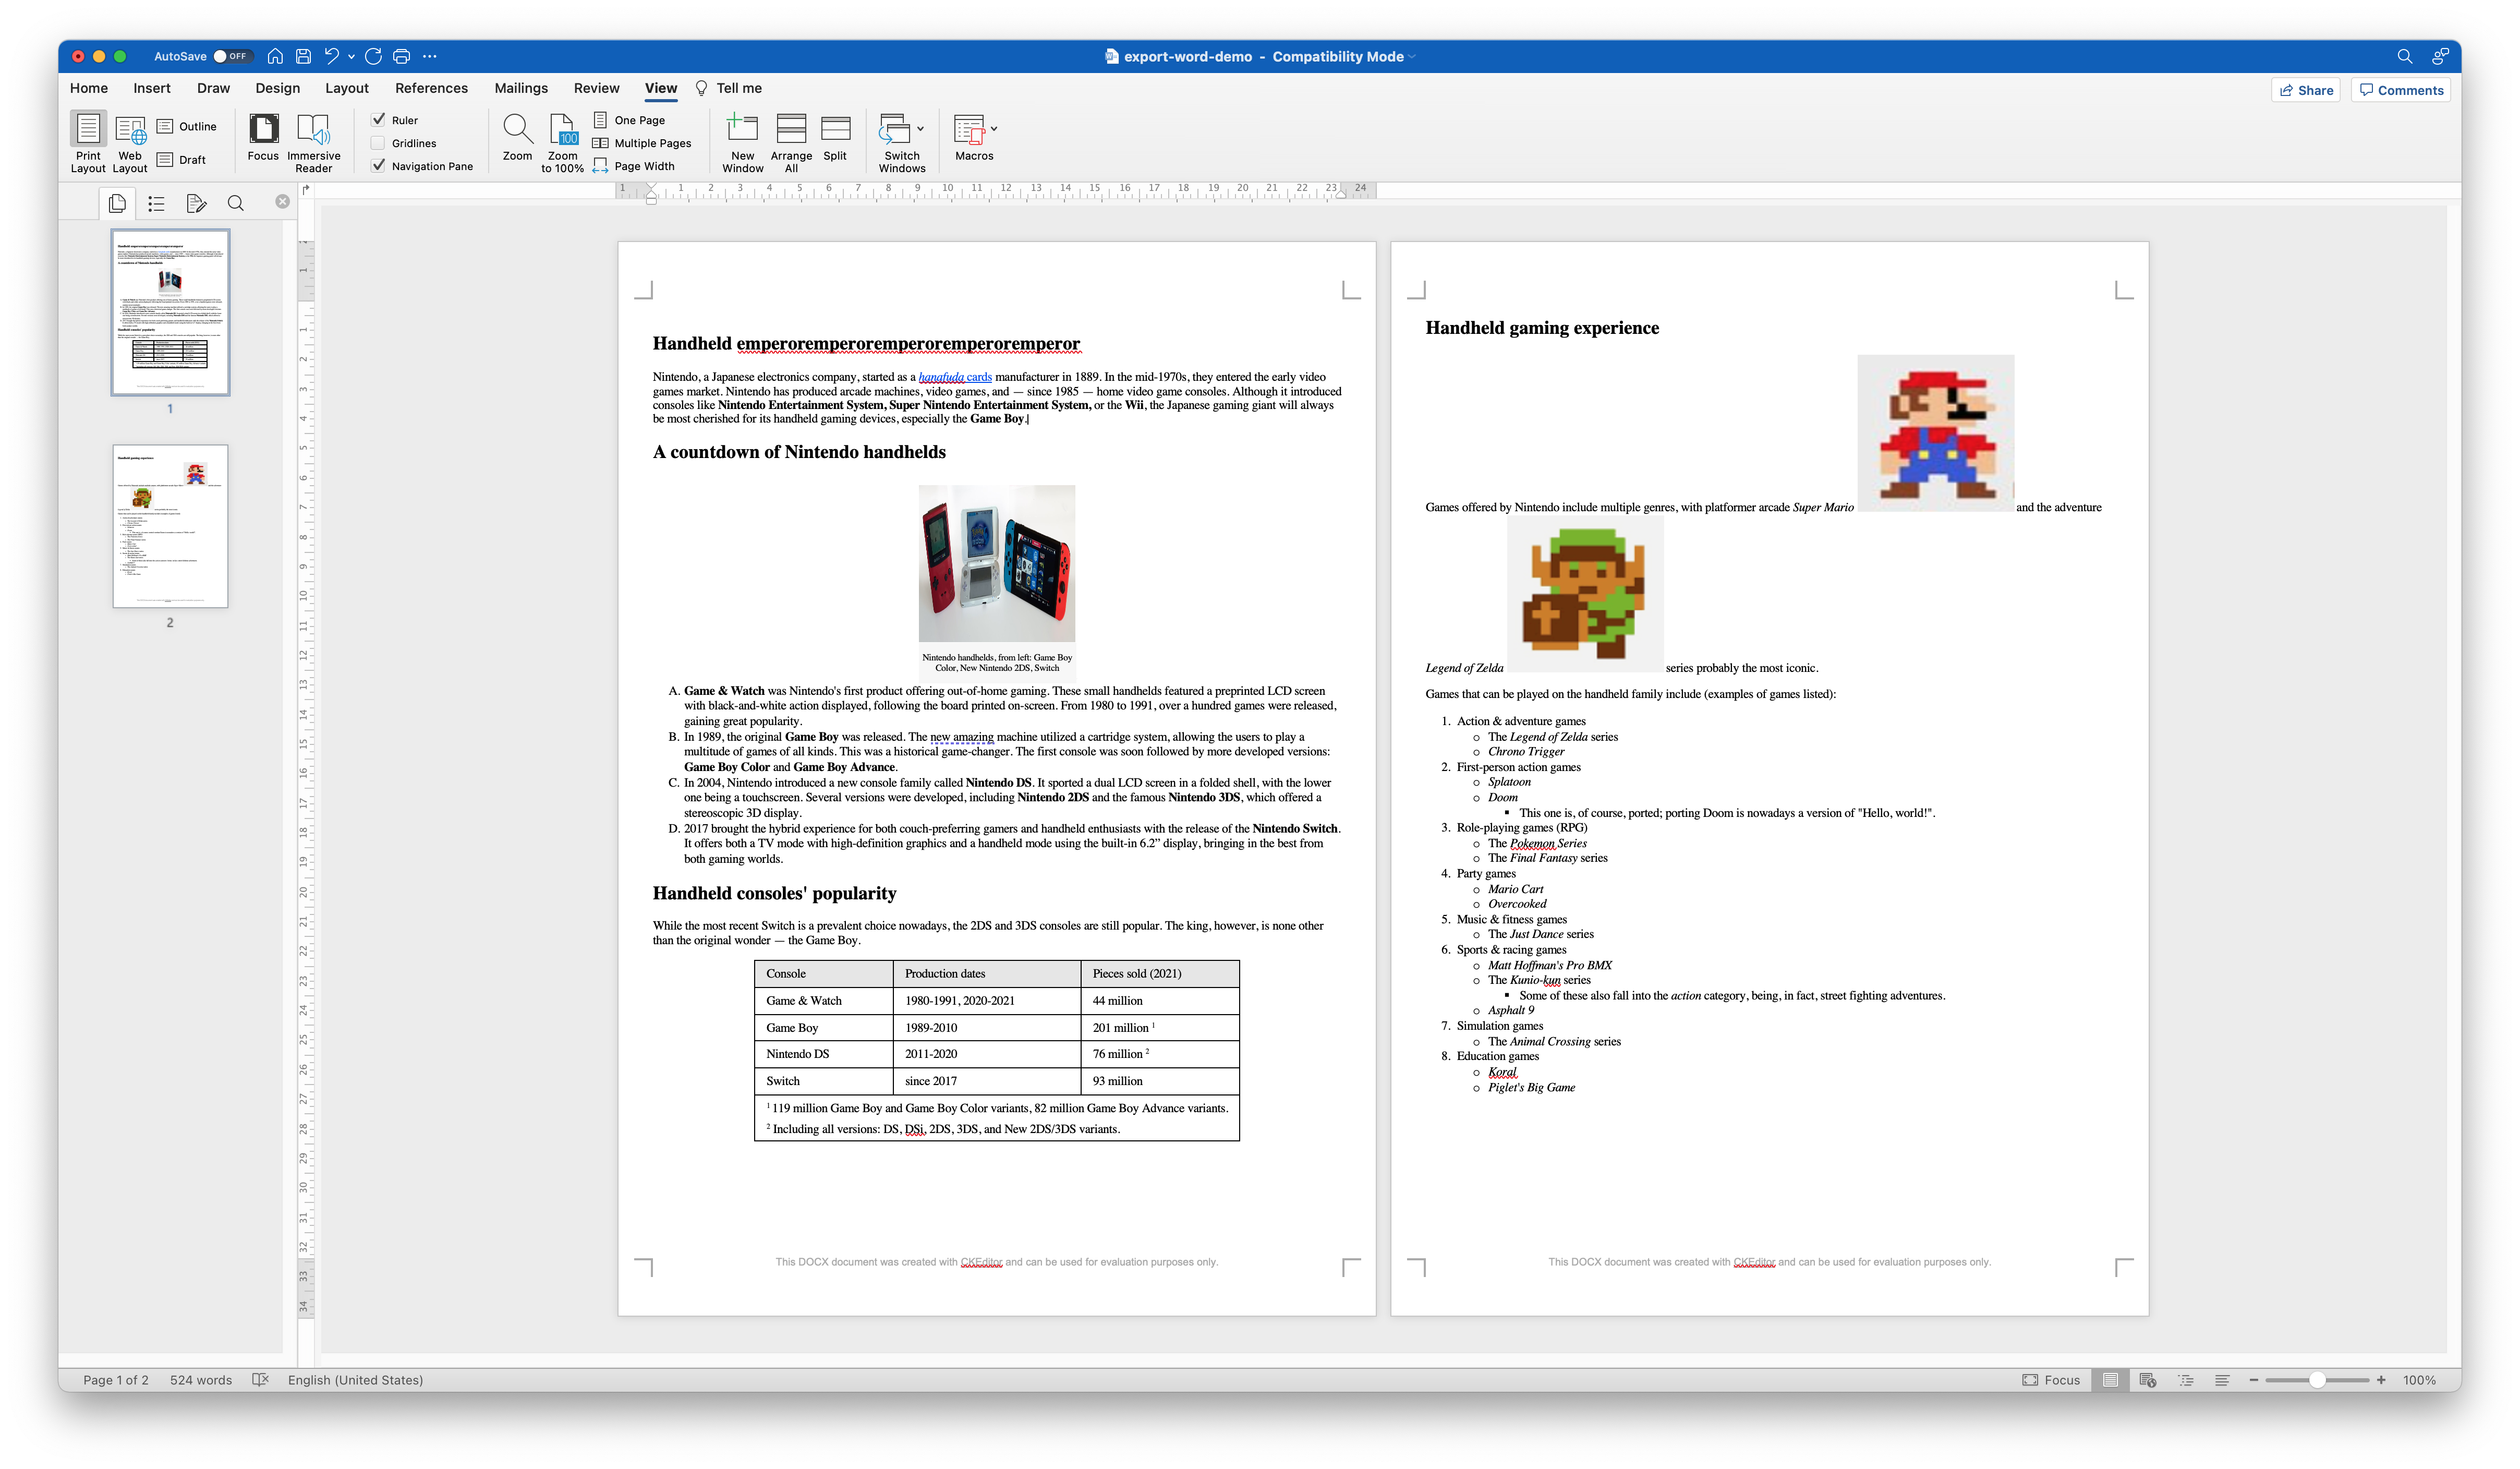Click English (United States) language
The height and width of the screenshot is (1469, 2520).
355,1380
